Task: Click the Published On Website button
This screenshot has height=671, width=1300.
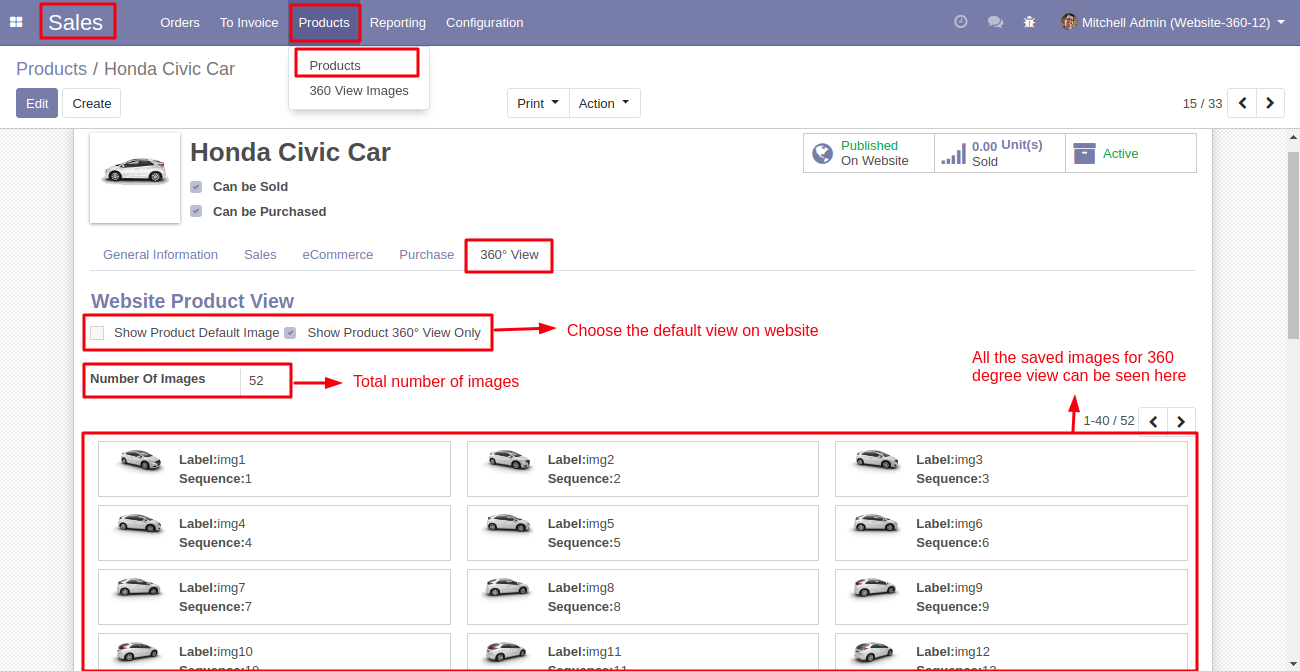Action: coord(869,153)
